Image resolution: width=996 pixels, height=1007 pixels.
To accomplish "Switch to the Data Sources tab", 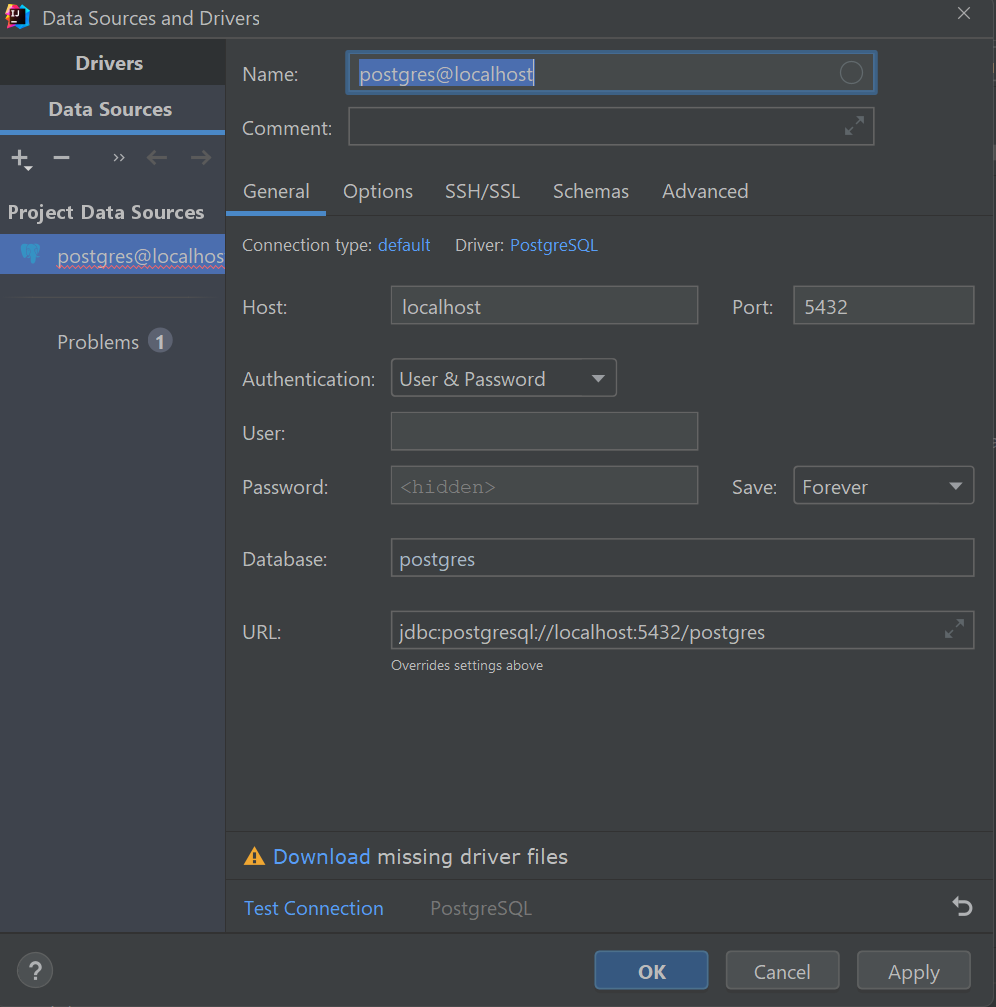I will tap(110, 109).
